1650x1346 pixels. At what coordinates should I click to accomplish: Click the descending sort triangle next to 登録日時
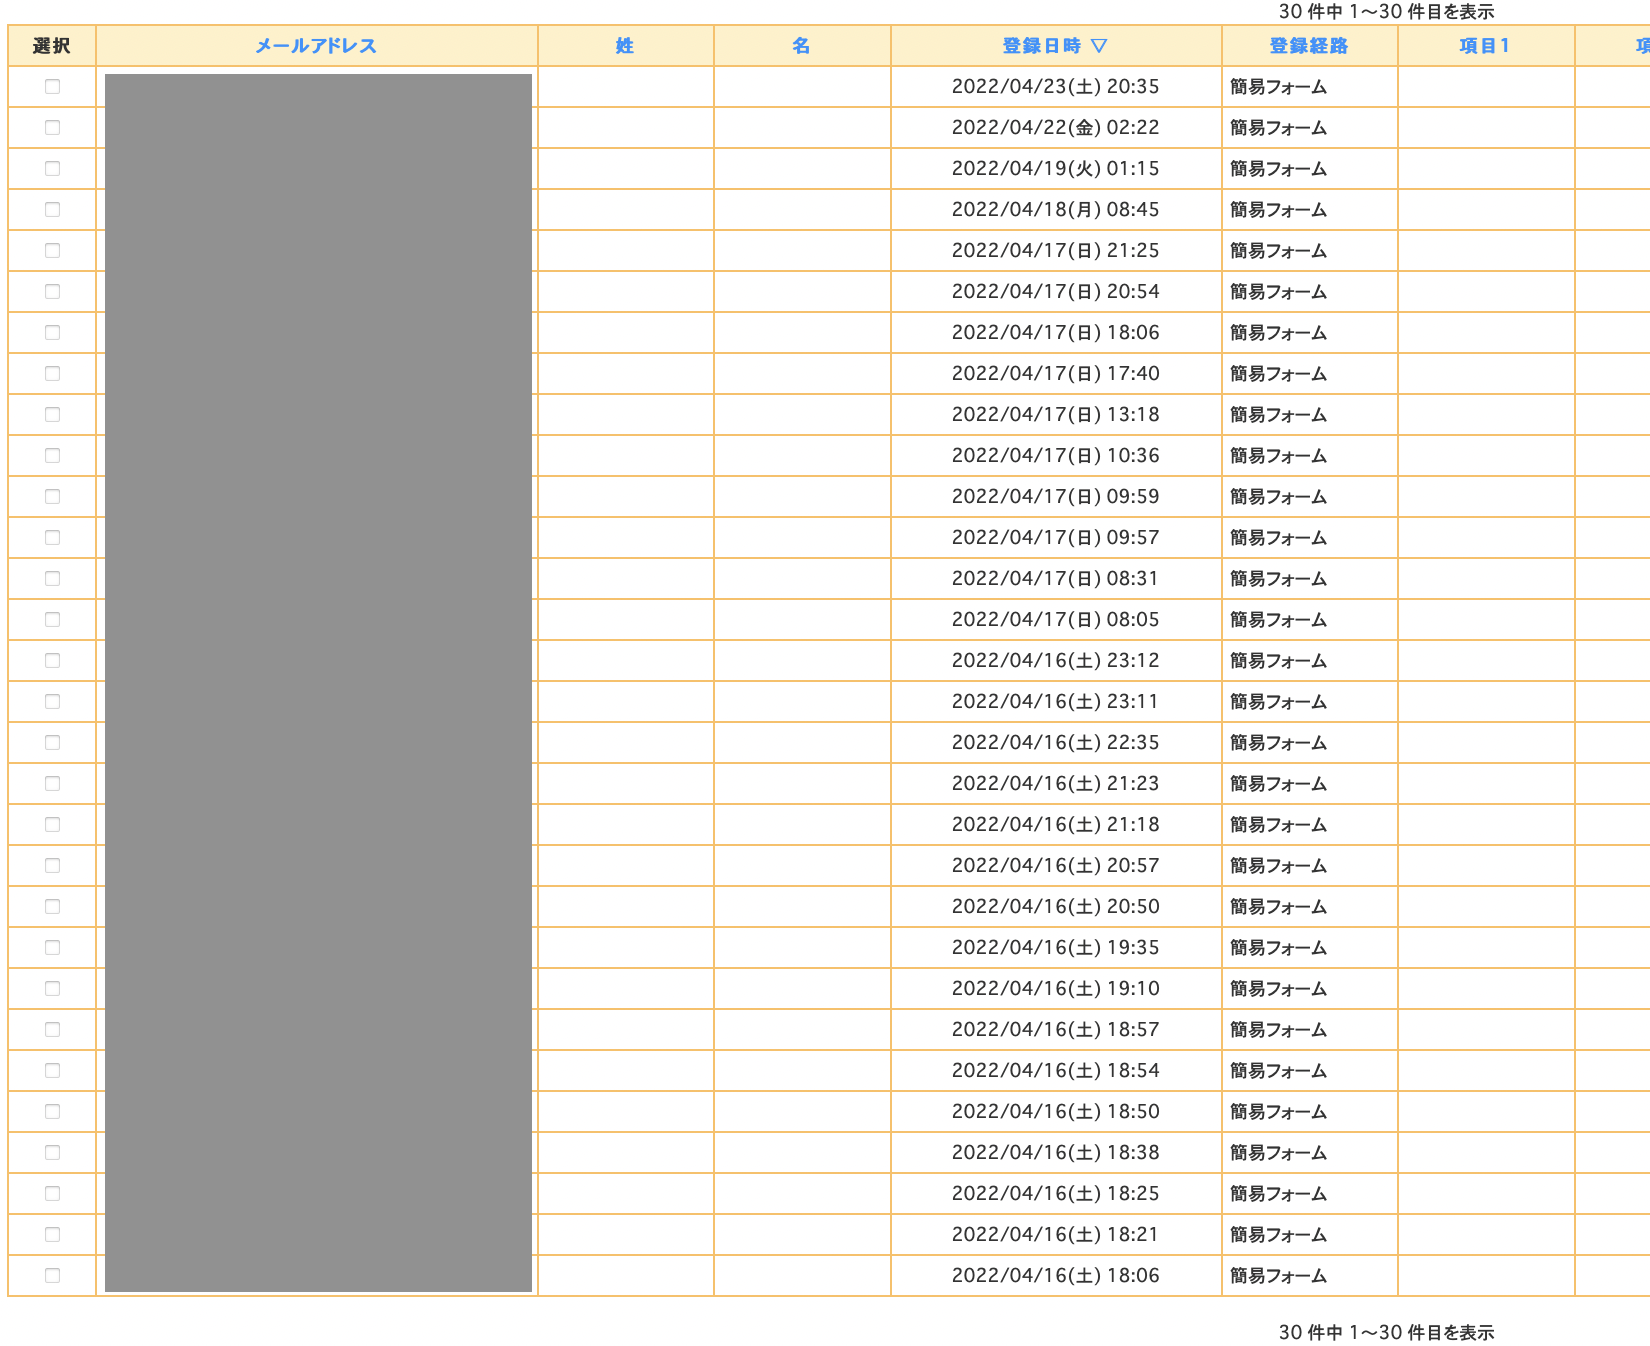1099,46
